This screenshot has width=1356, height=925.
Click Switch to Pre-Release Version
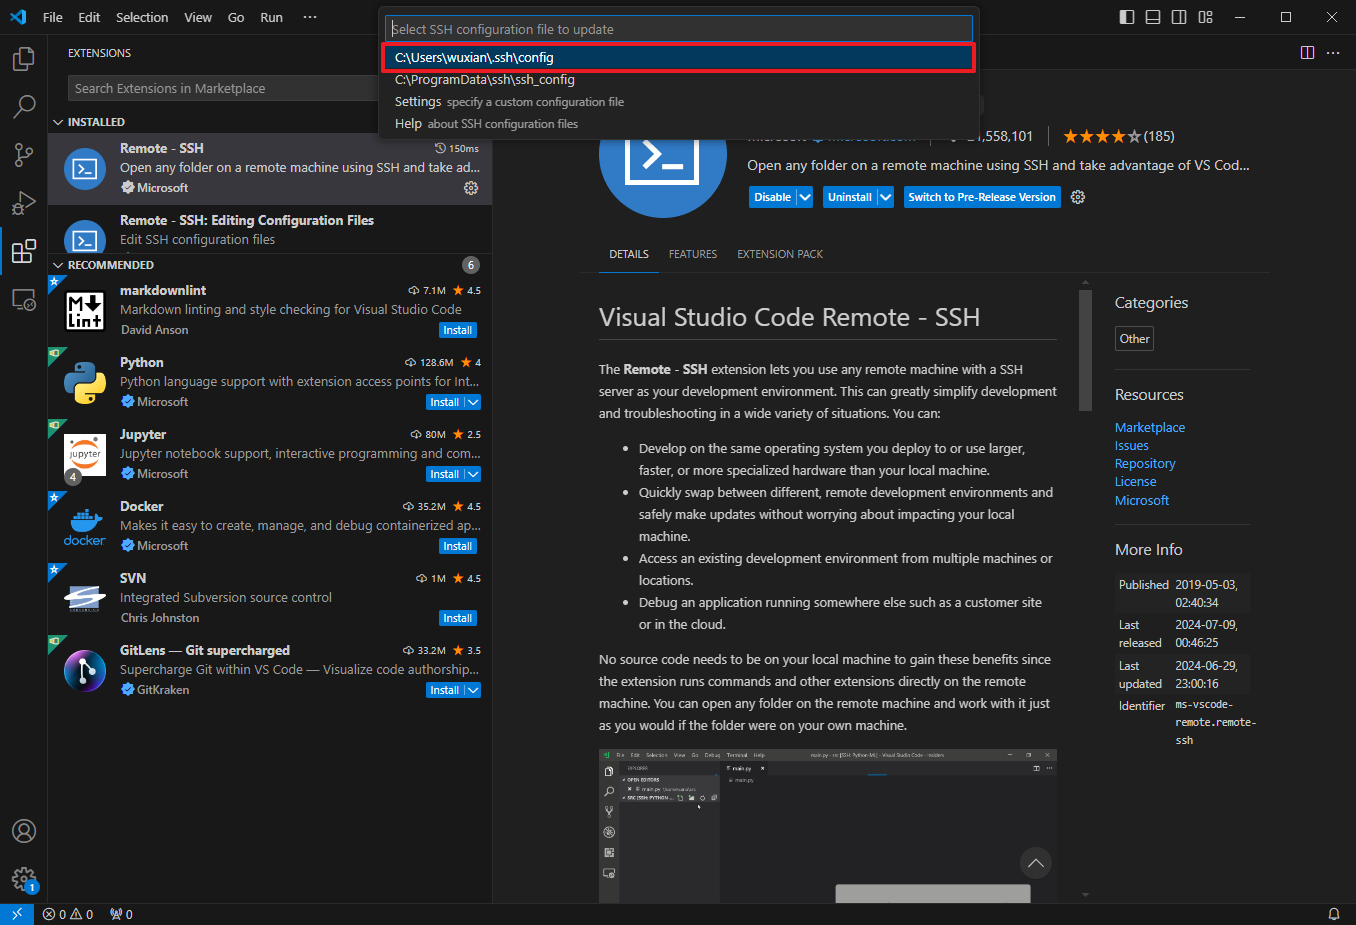click(x=982, y=197)
